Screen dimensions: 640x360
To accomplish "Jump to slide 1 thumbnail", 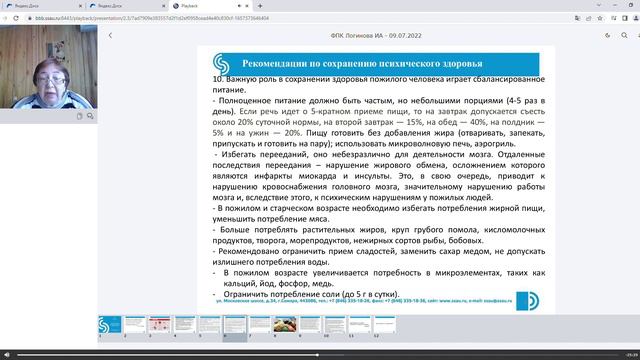I will (x=110, y=325).
